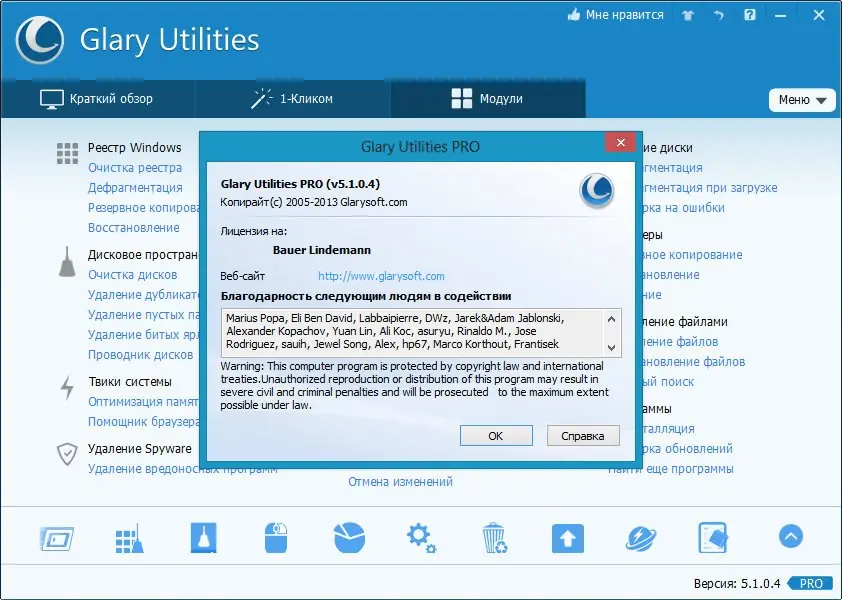Open Startup Manager icon in bottom toolbar
Viewport: 842px width, 600px height.
(57, 538)
